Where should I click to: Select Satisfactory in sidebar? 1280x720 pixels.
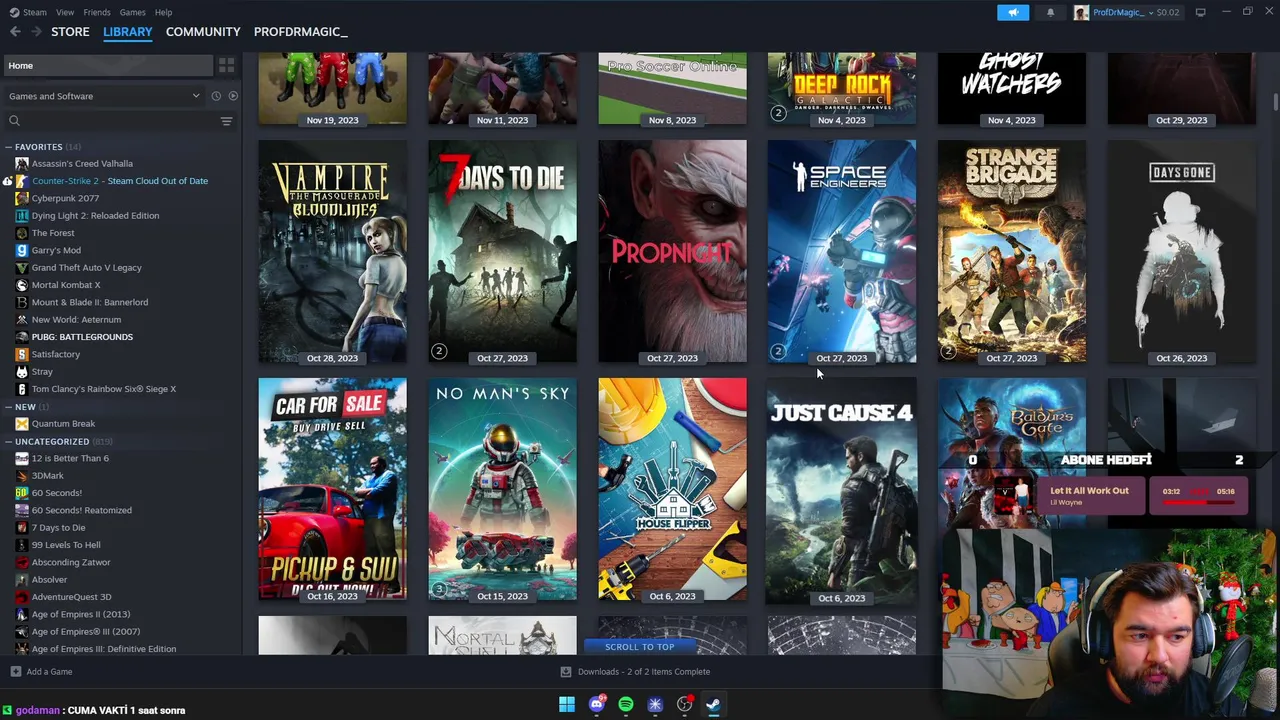56,354
